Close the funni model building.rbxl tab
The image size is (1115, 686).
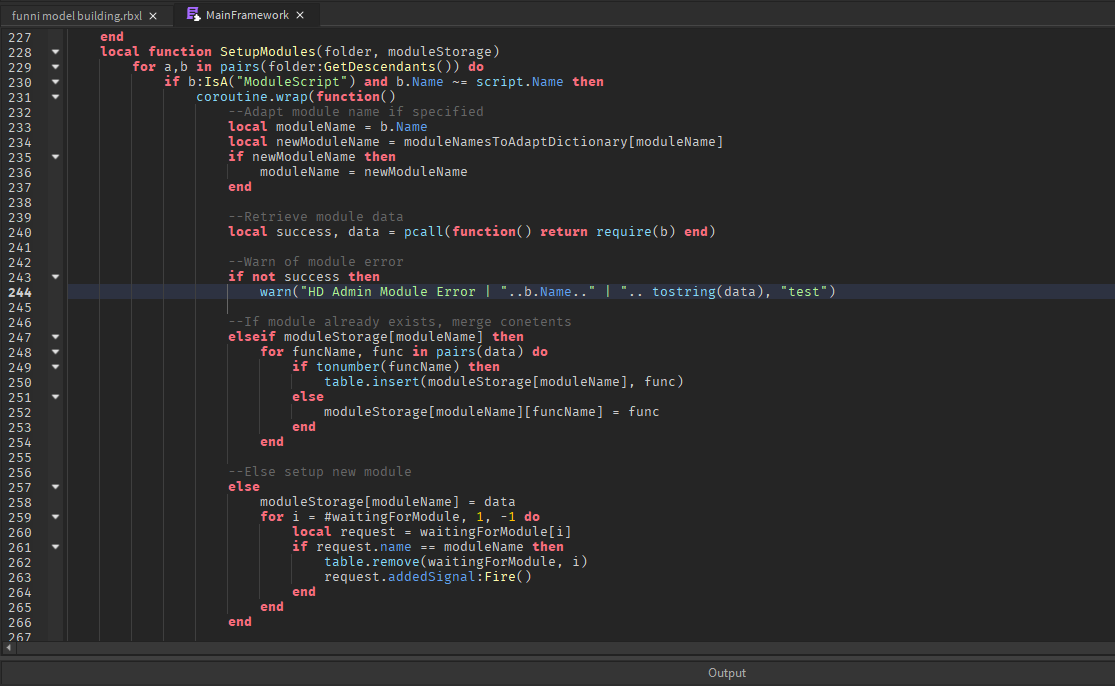pos(152,15)
